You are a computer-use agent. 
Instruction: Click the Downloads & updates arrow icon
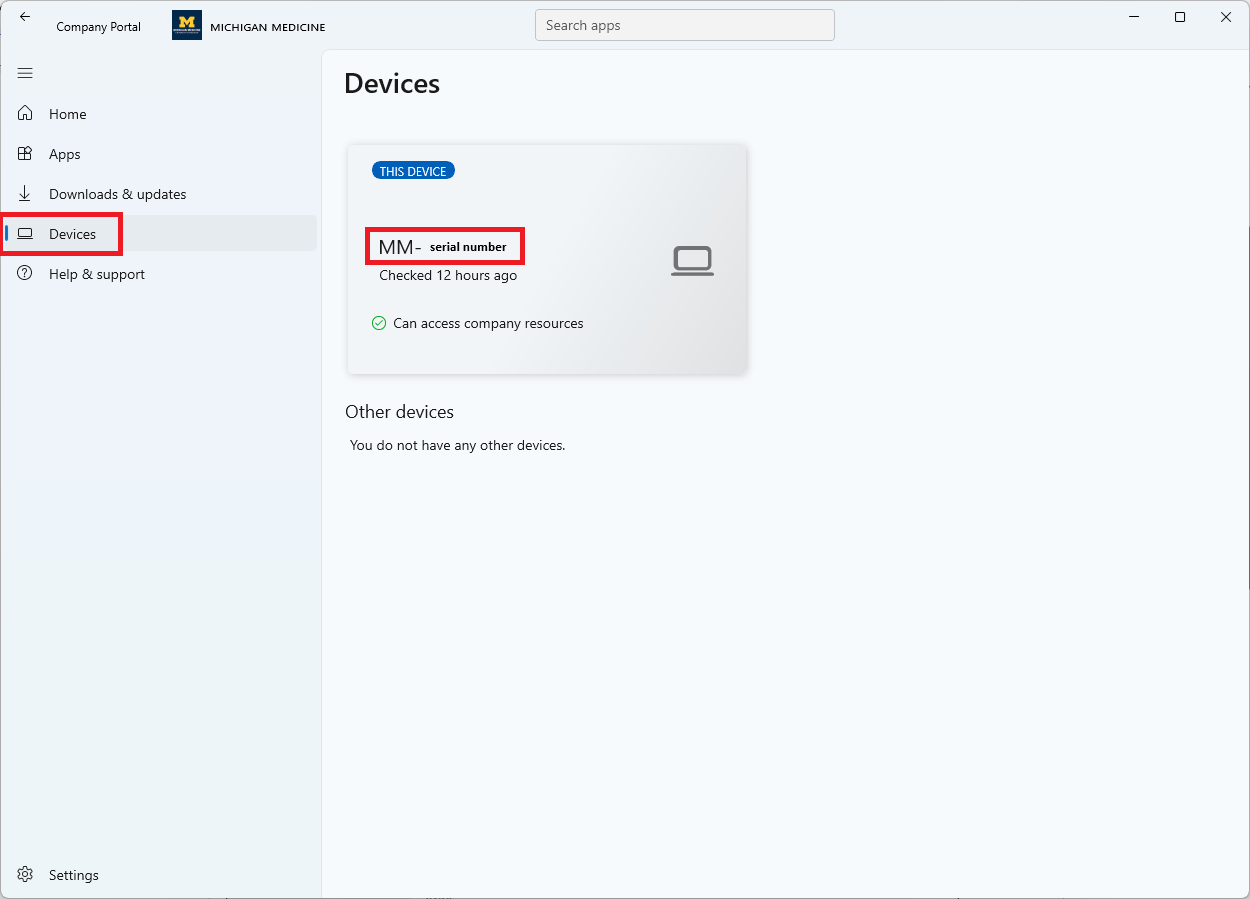[x=25, y=194]
